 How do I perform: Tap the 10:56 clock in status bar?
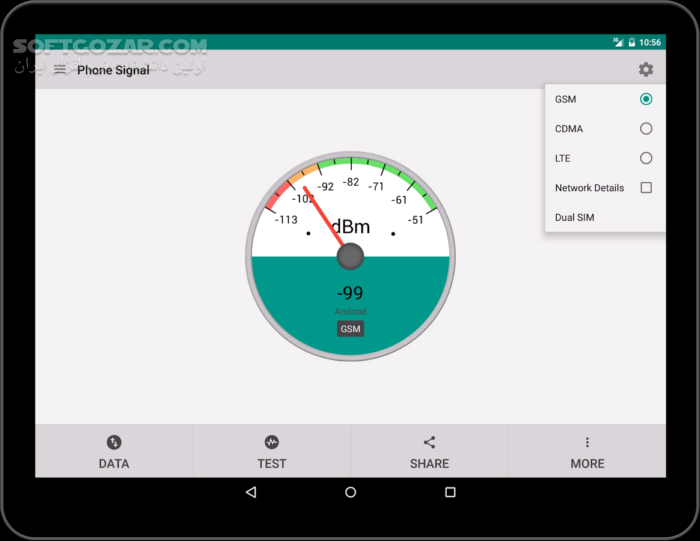[x=650, y=42]
